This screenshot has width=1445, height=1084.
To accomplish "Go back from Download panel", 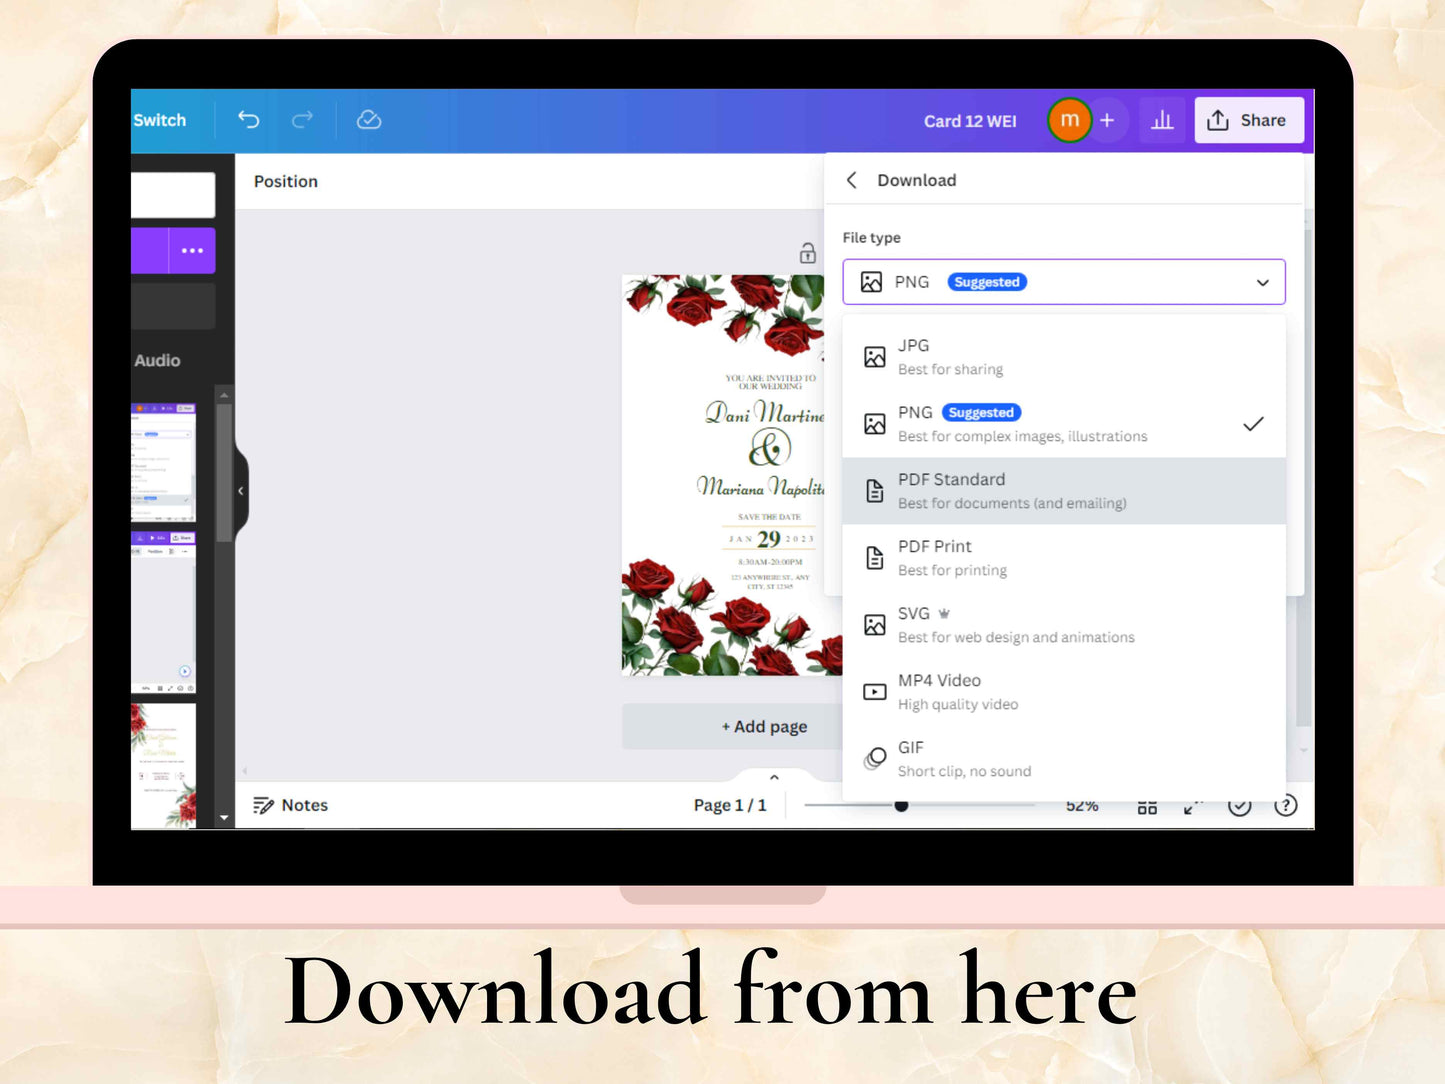I will [x=852, y=180].
